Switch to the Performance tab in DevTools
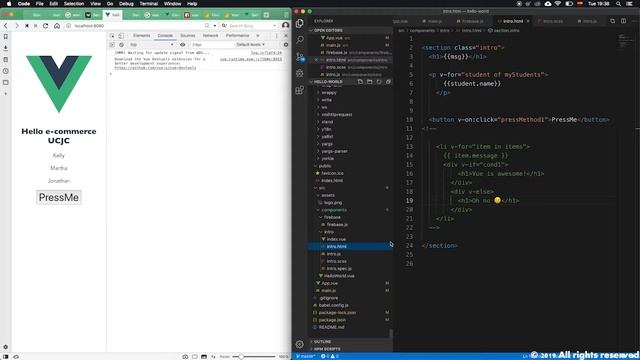Image resolution: width=640 pixels, height=360 pixels. click(x=238, y=36)
